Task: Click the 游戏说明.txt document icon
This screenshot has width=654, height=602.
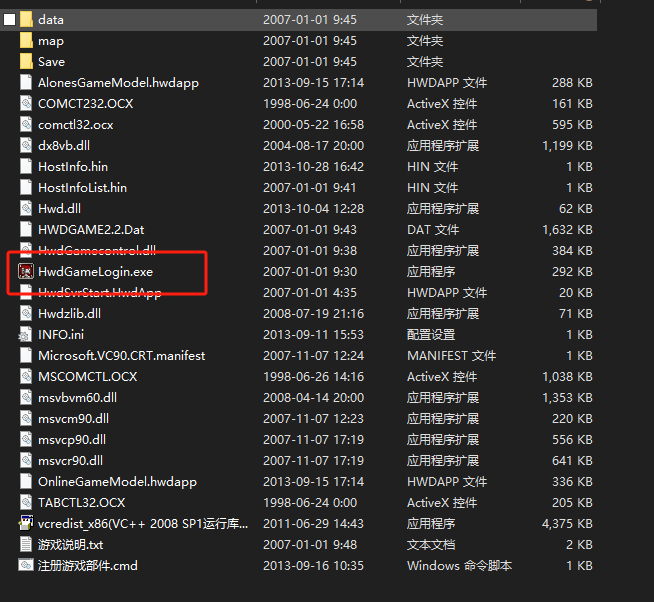Action: coord(26,544)
